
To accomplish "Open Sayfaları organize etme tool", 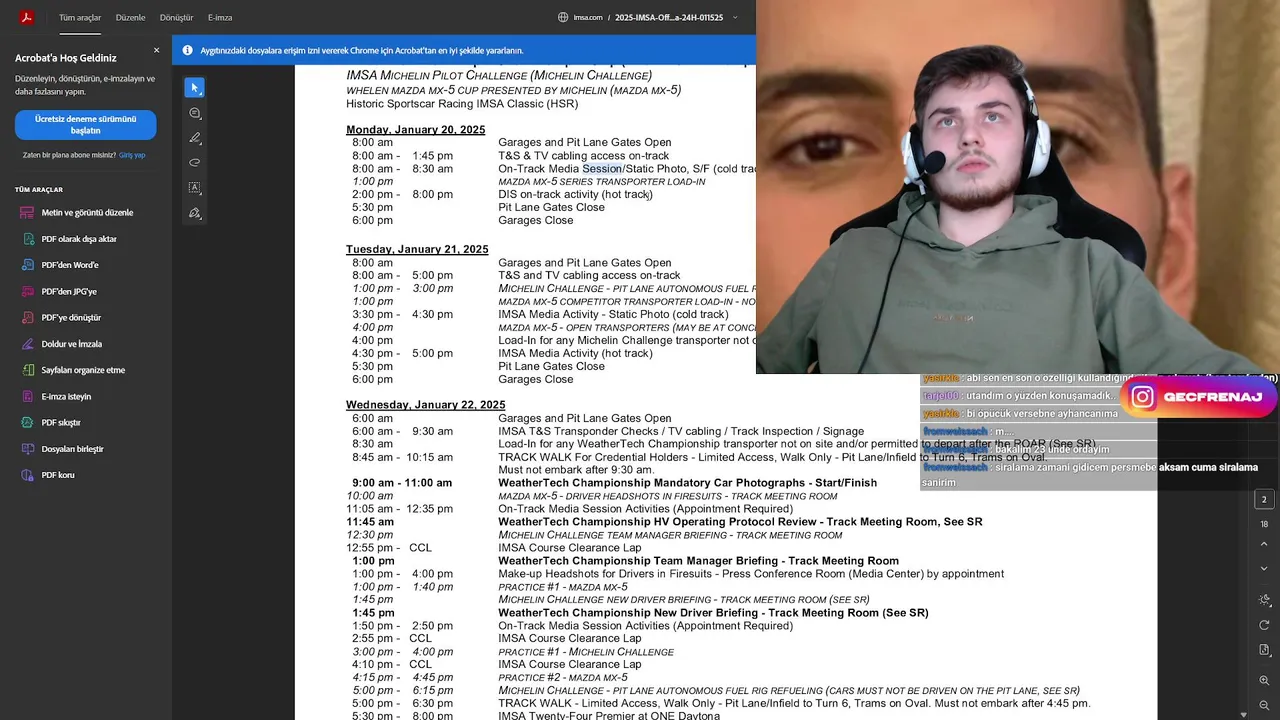I will pos(74,370).
